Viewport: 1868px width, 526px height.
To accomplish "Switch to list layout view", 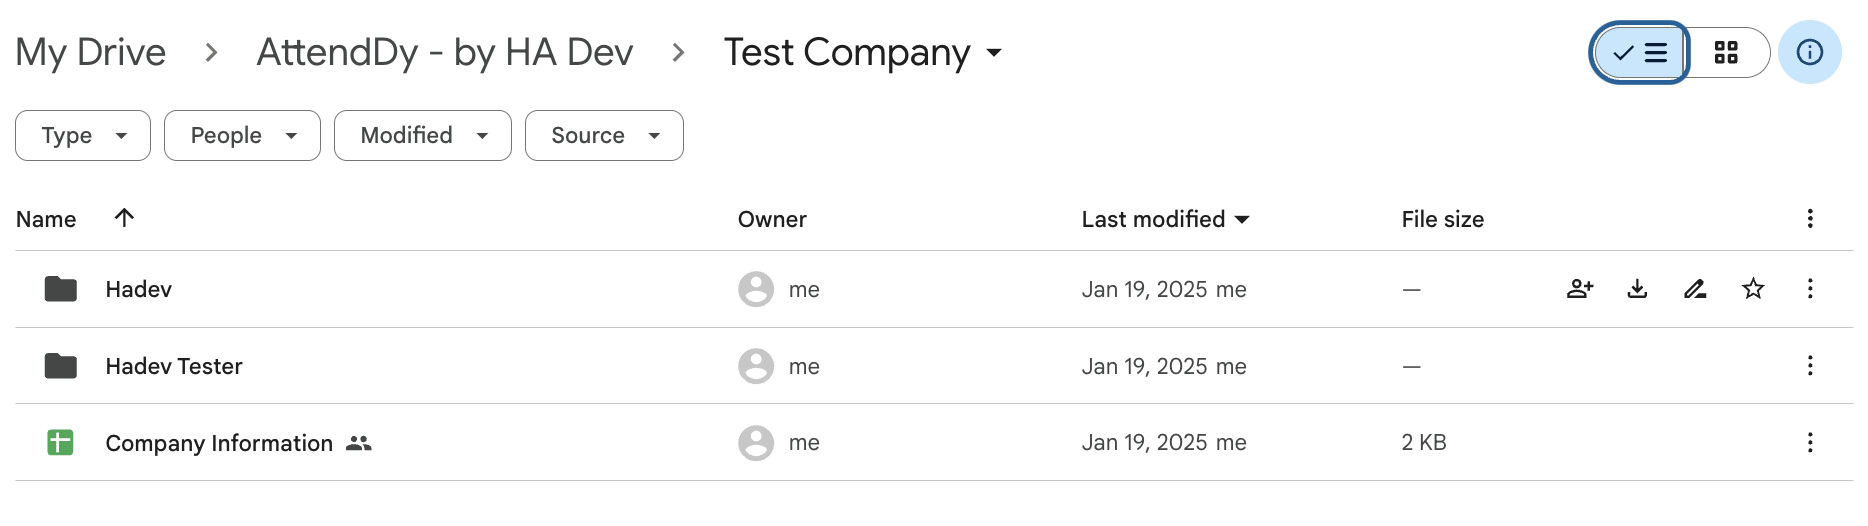I will point(1640,52).
